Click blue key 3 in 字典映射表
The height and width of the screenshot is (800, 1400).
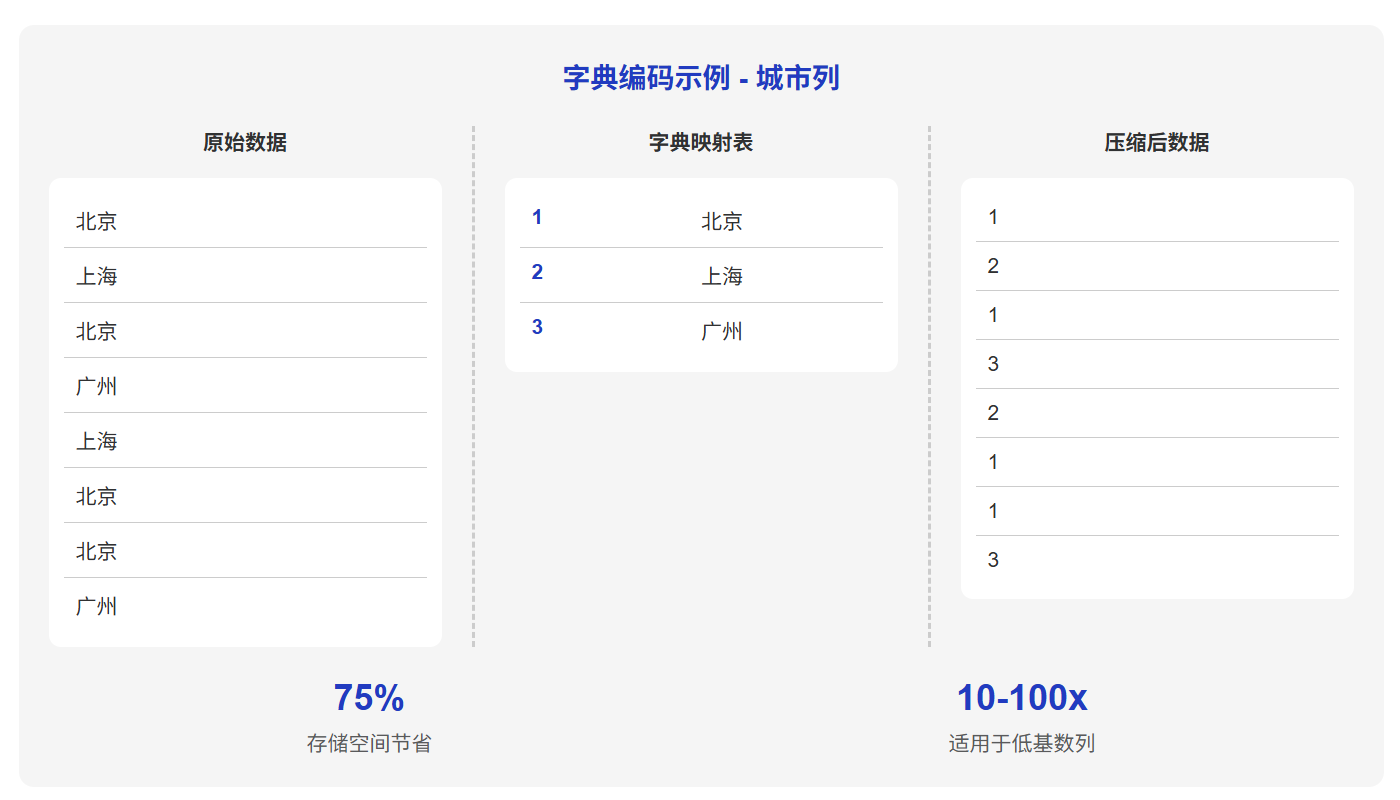(537, 327)
